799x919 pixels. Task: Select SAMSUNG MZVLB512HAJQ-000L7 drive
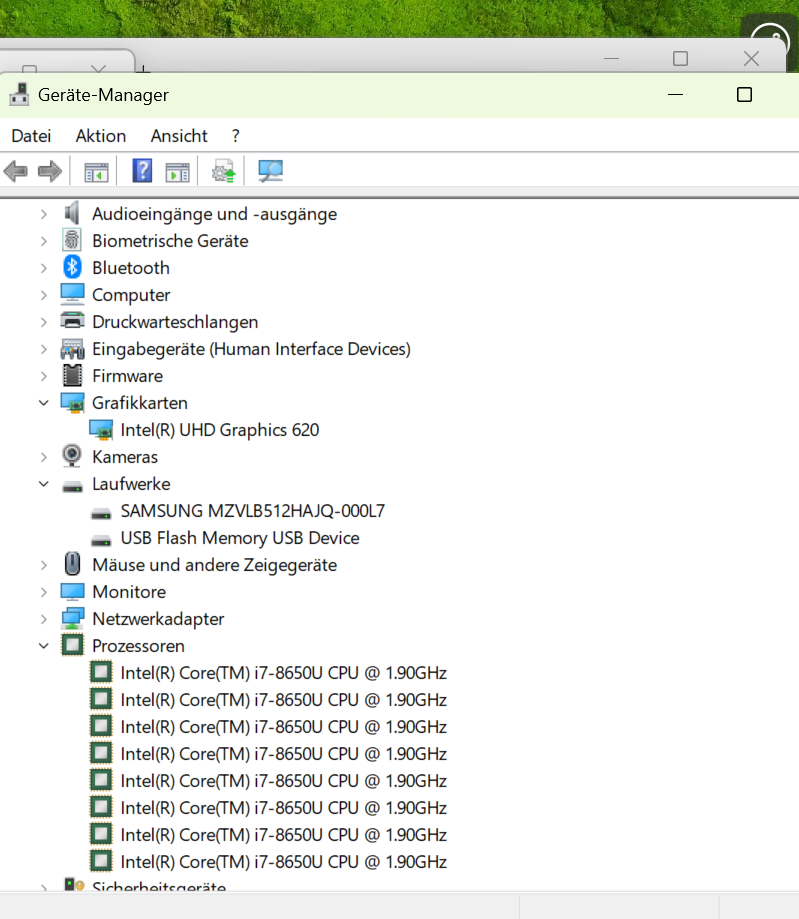252,511
